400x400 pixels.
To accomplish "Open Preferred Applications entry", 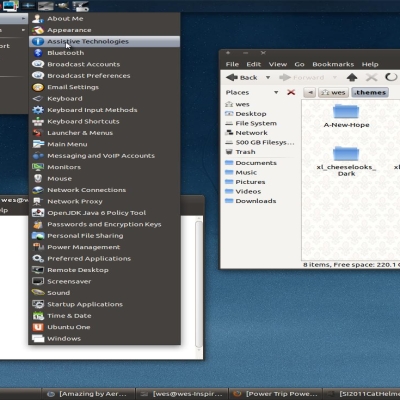I will click(104, 259).
